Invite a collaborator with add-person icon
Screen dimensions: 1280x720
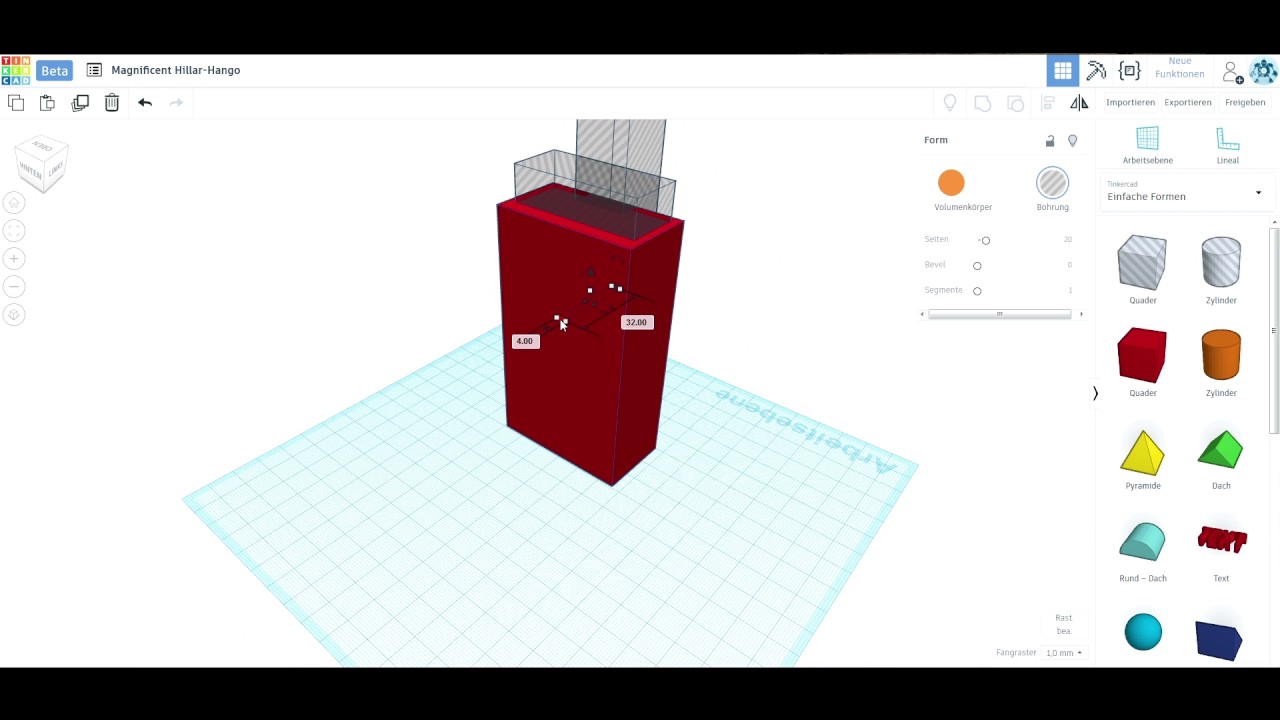(1232, 72)
